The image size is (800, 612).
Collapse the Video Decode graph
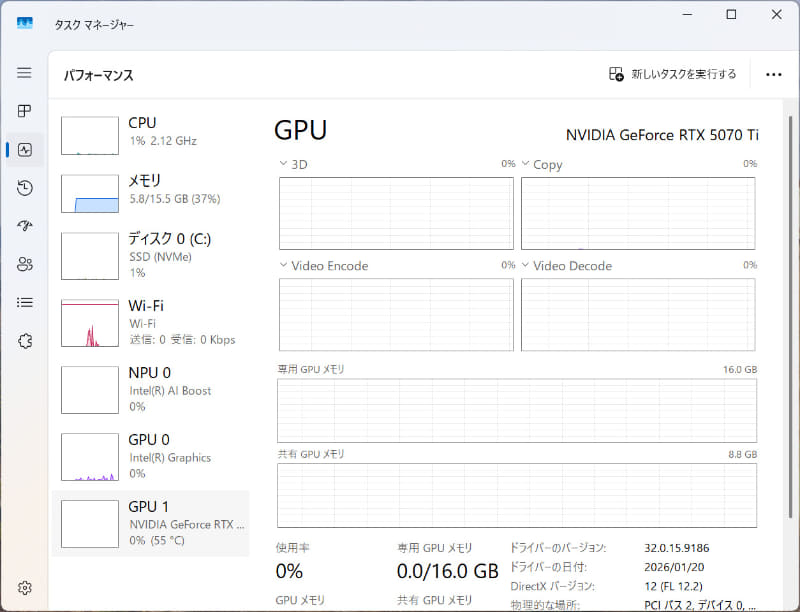pos(525,266)
